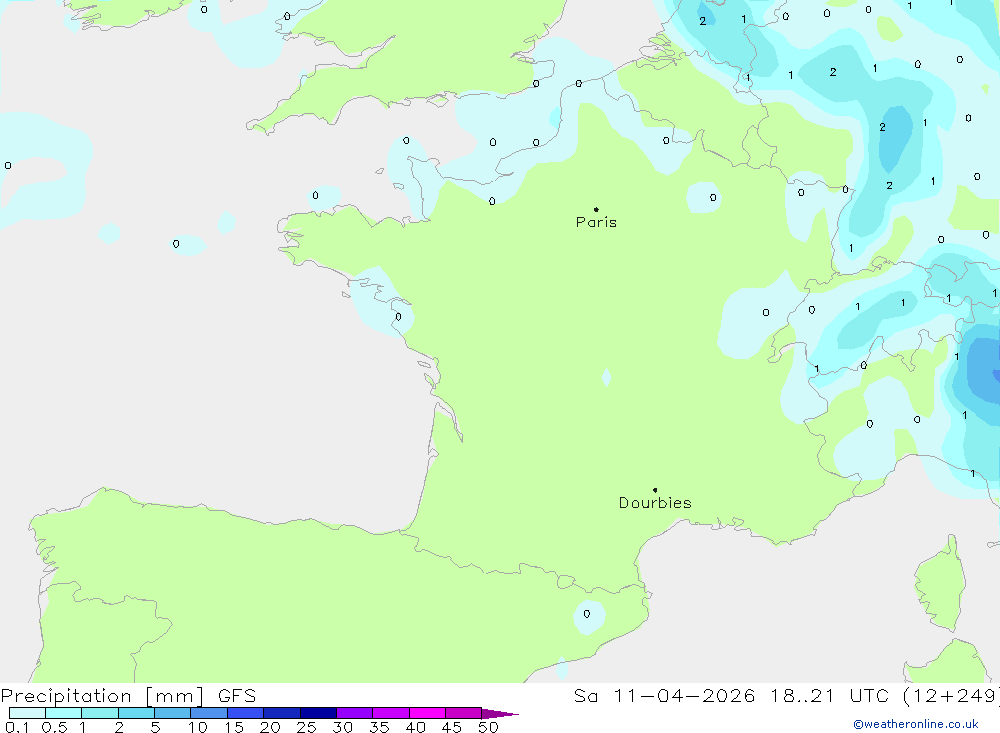Click the Dourbies location dot marker
The width and height of the screenshot is (1000, 733).
[655, 490]
